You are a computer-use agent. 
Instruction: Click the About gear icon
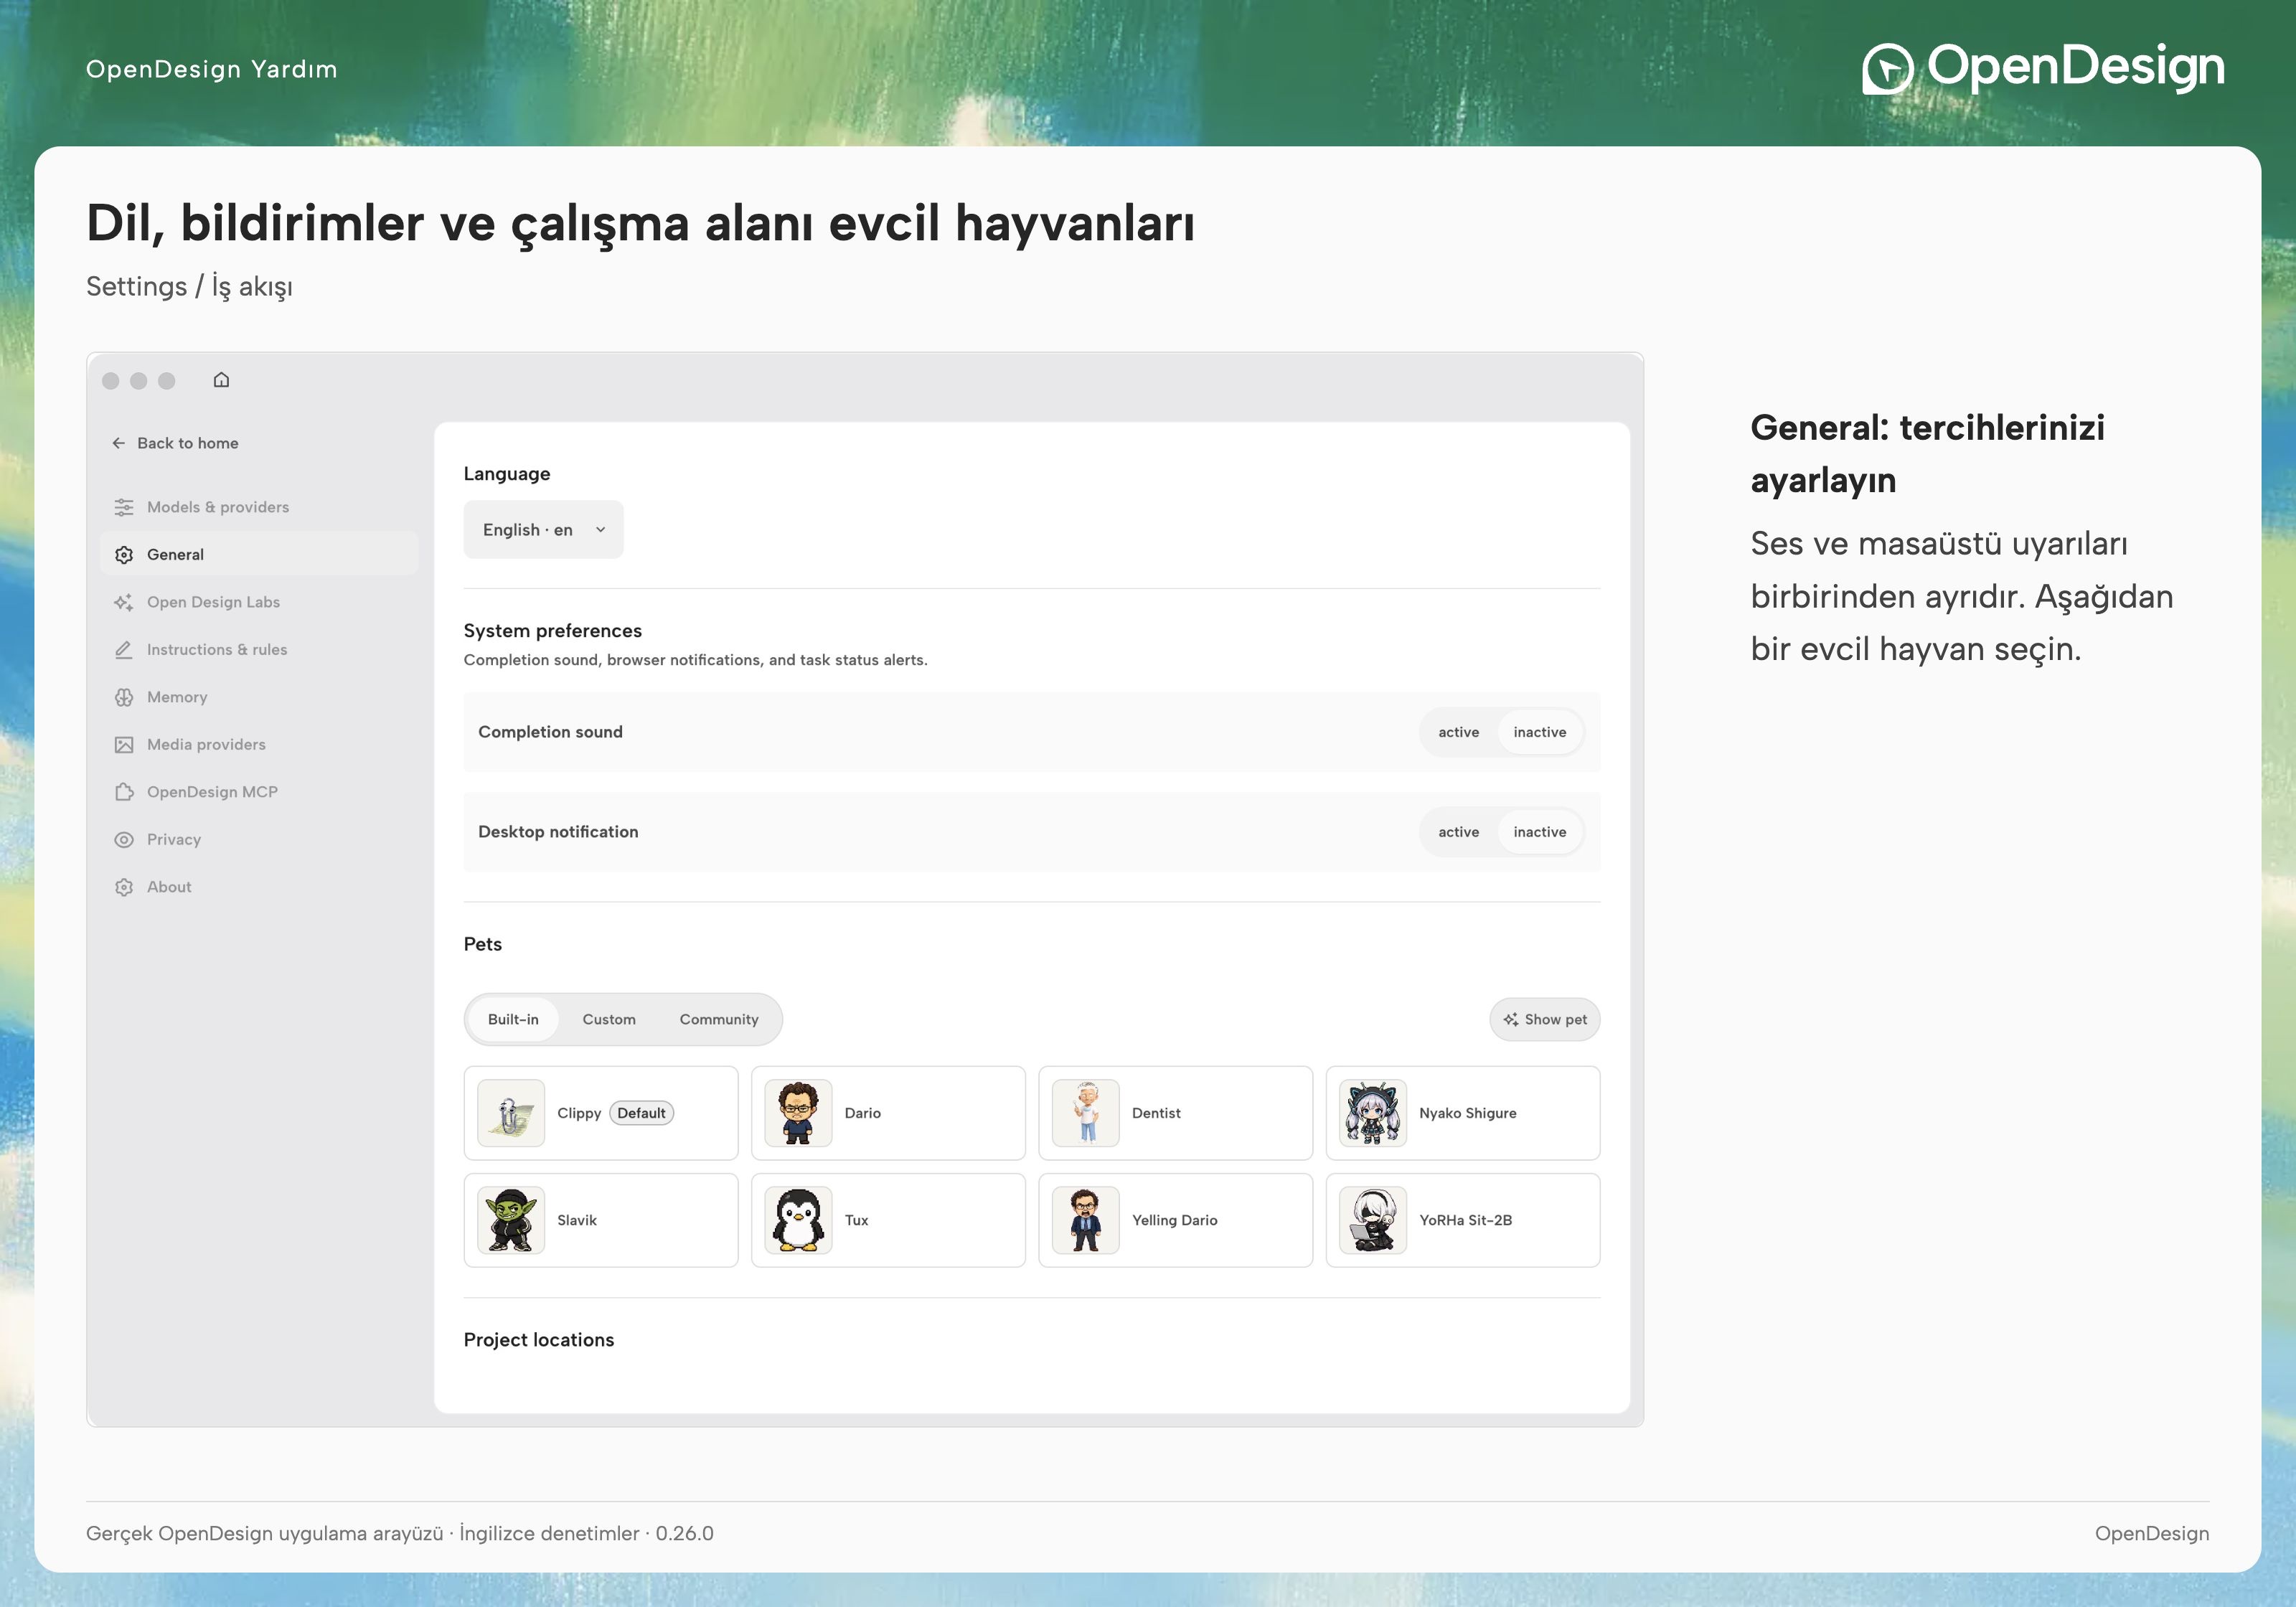124,887
